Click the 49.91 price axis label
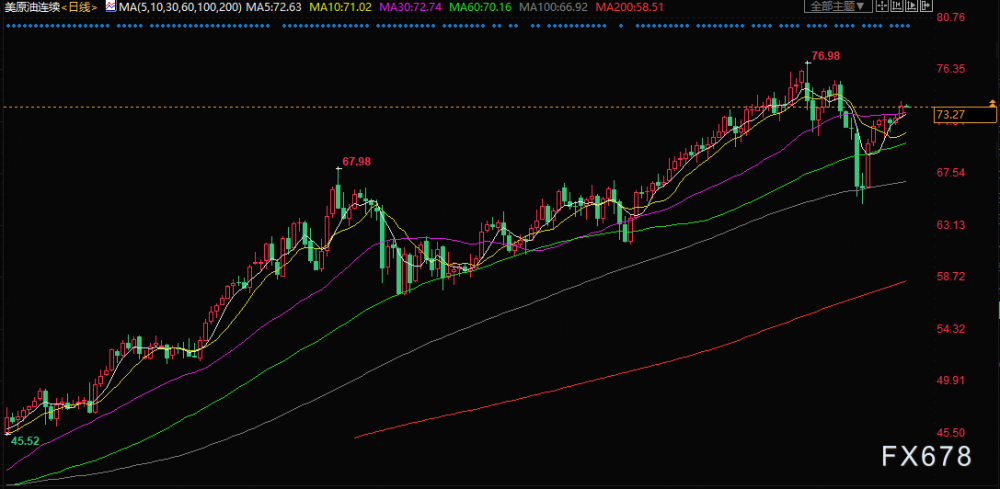The height and width of the screenshot is (489, 1000). (951, 381)
